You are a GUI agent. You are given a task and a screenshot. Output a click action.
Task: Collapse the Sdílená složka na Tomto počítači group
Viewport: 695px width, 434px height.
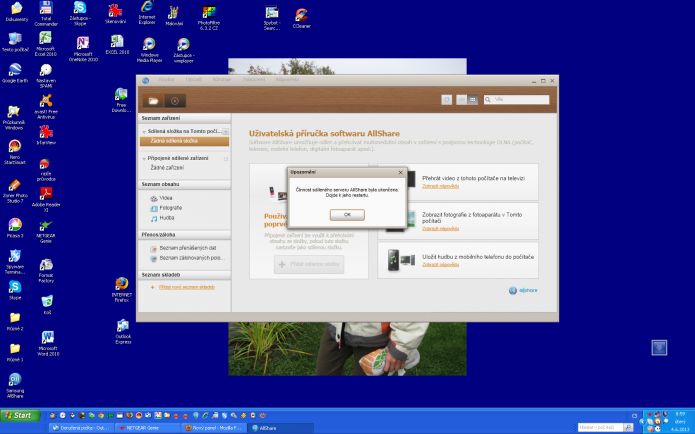click(x=144, y=132)
